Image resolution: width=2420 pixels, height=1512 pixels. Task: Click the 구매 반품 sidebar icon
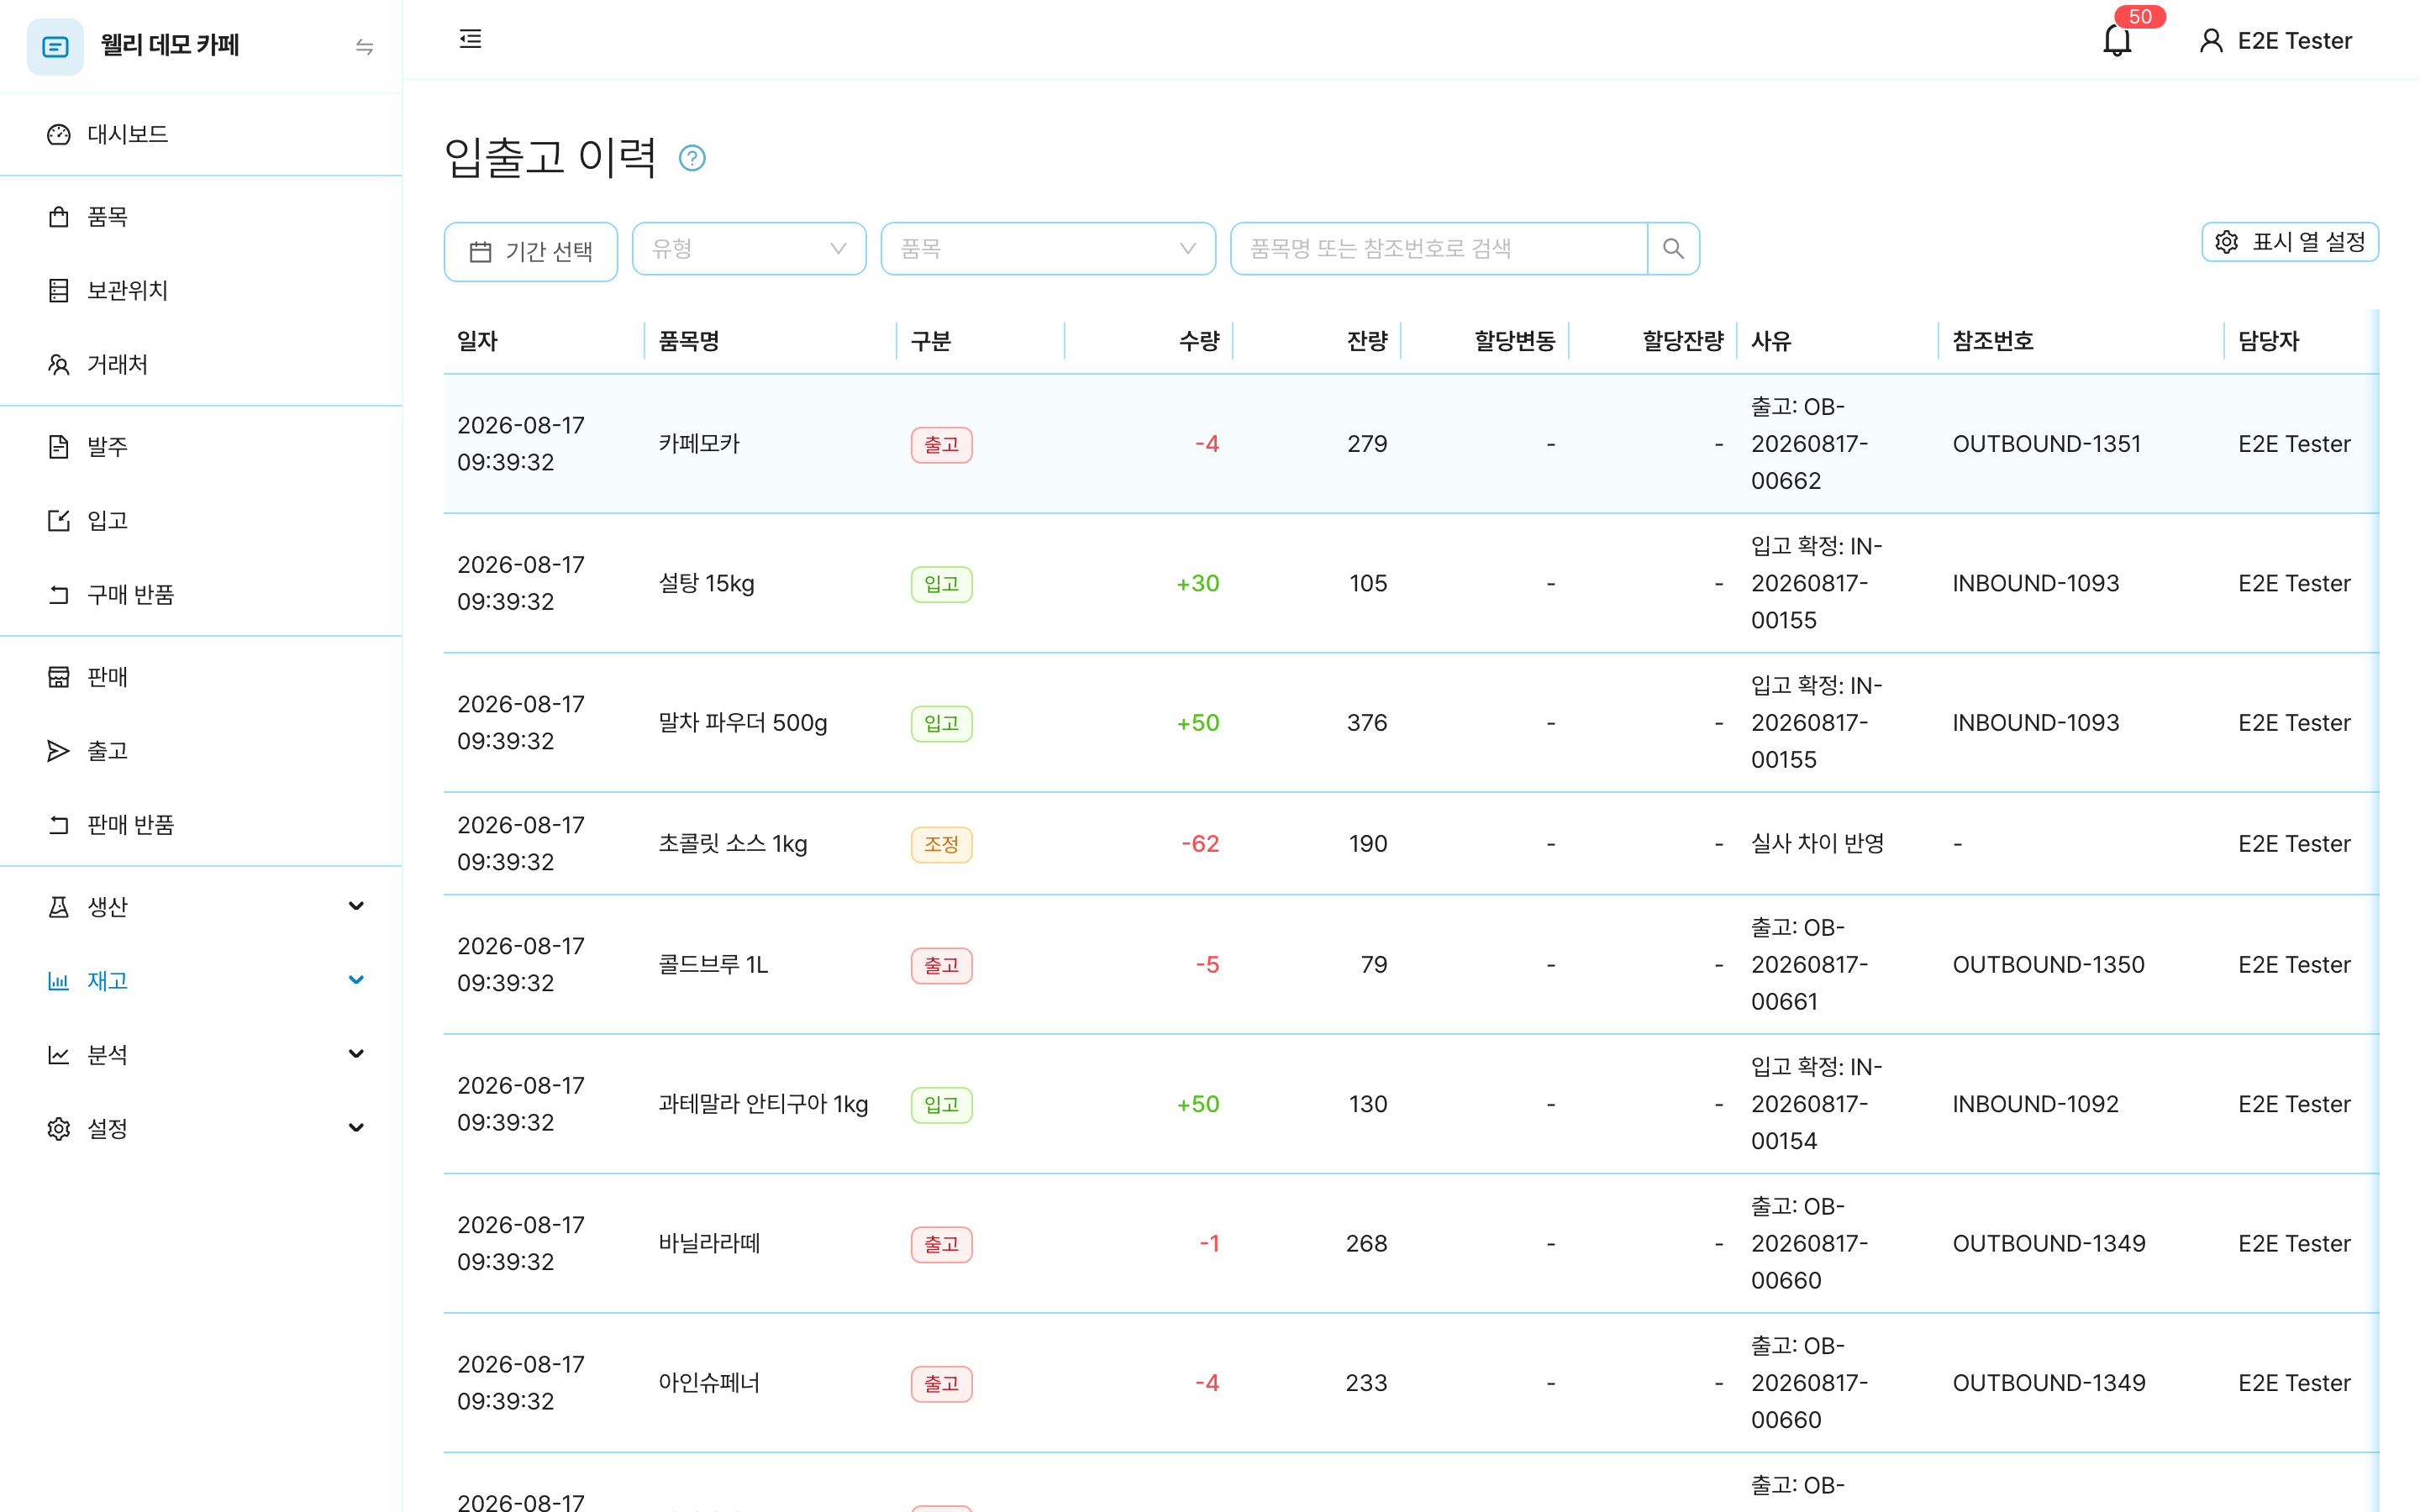59,595
